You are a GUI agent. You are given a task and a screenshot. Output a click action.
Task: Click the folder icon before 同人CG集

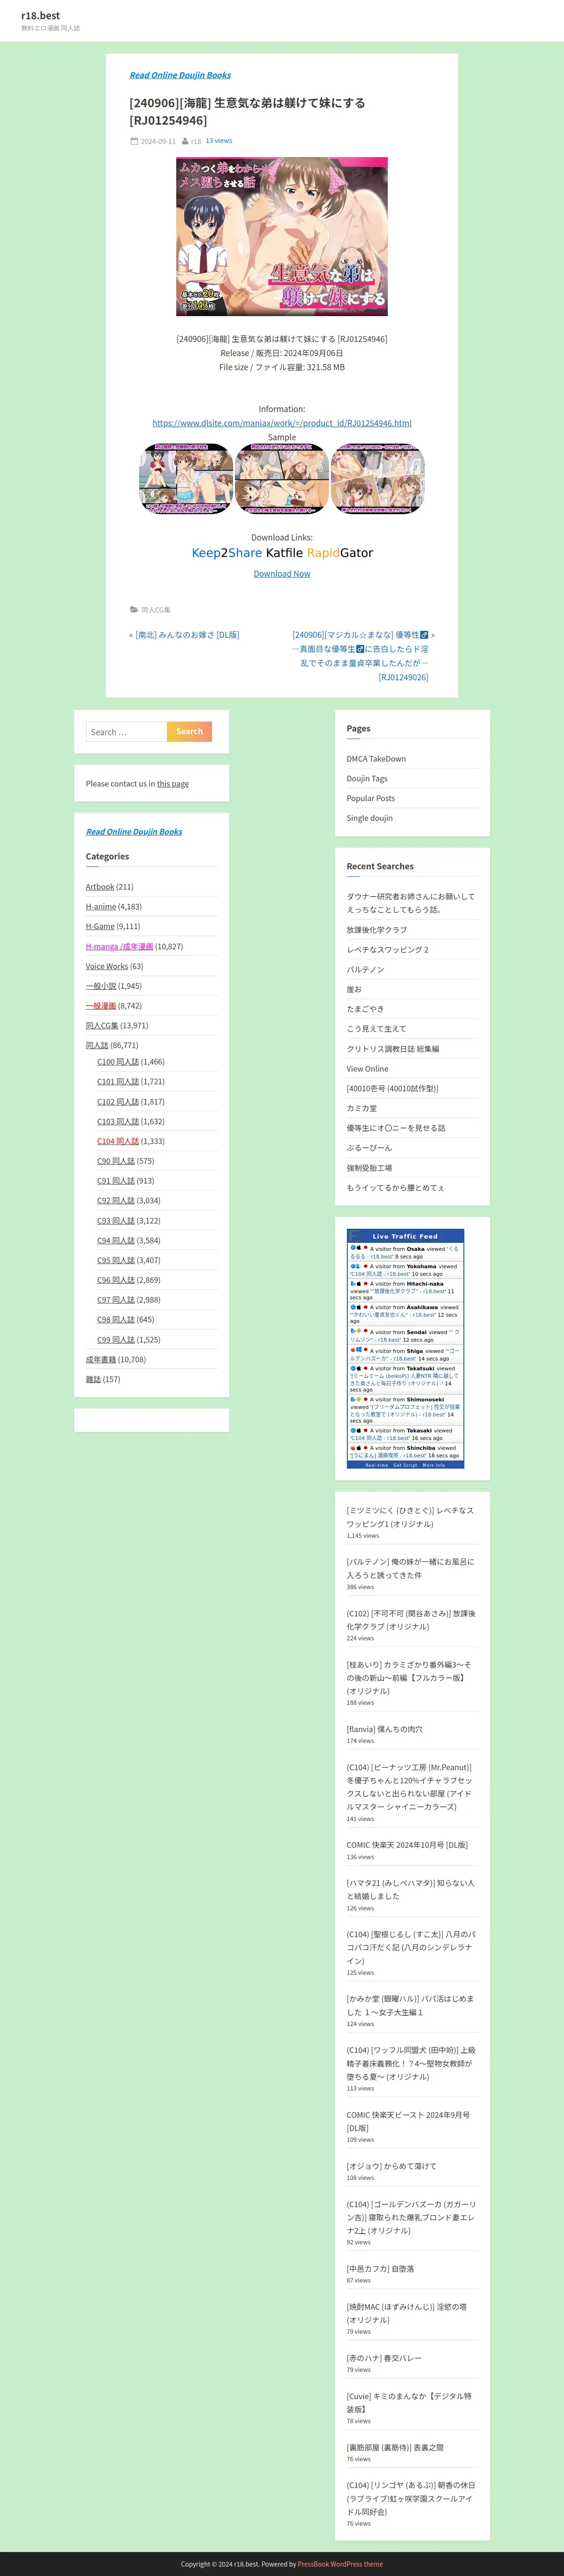pos(134,609)
